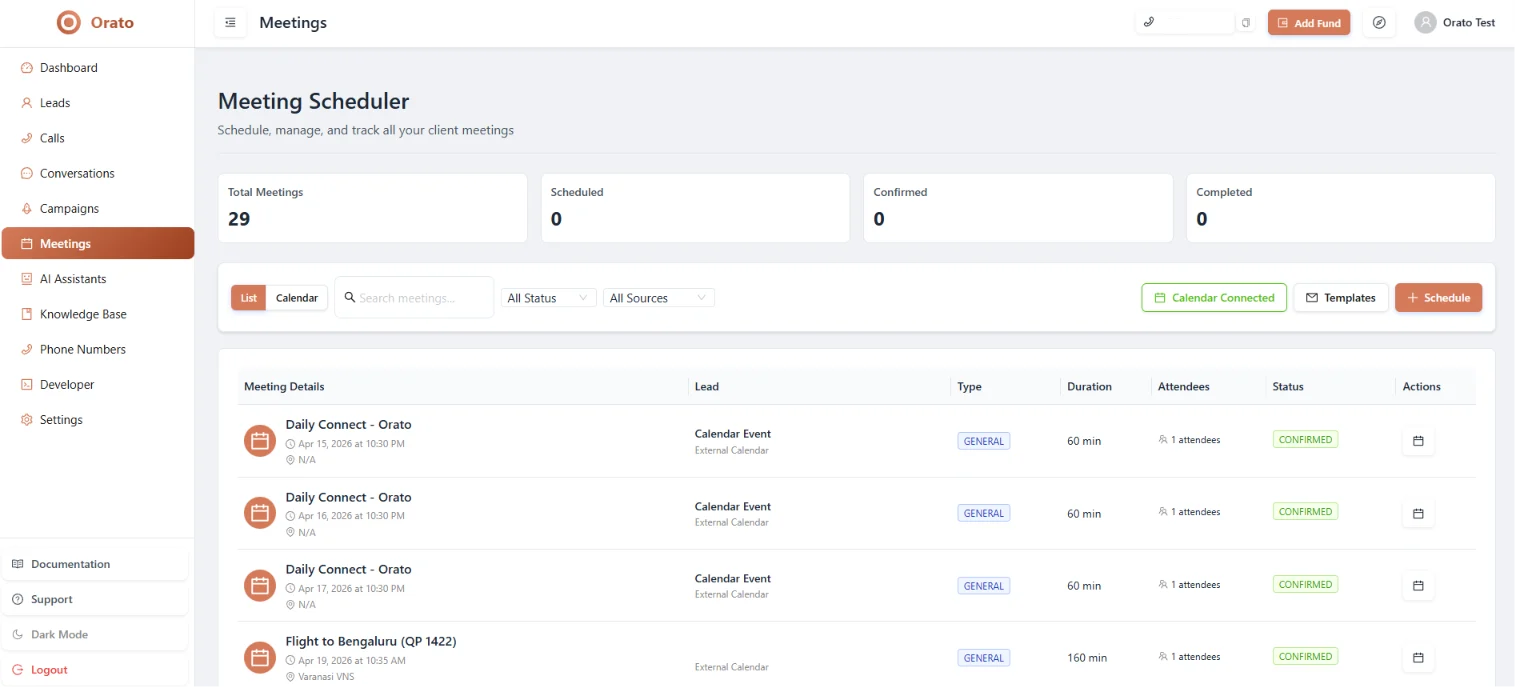Open the All Status dropdown
Screen dimensions: 1515x687
pos(548,298)
